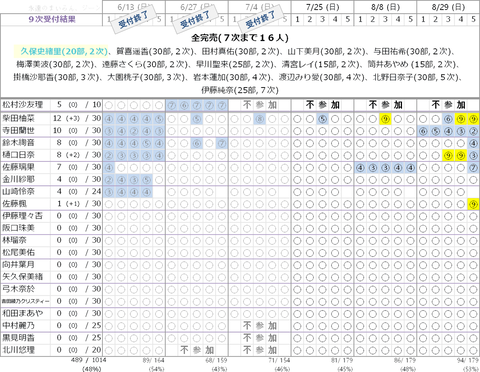This screenshot has height=372, width=480.
Task: Click 与田祐希(30部, 2次) in the sold-out list
Action: point(411,51)
